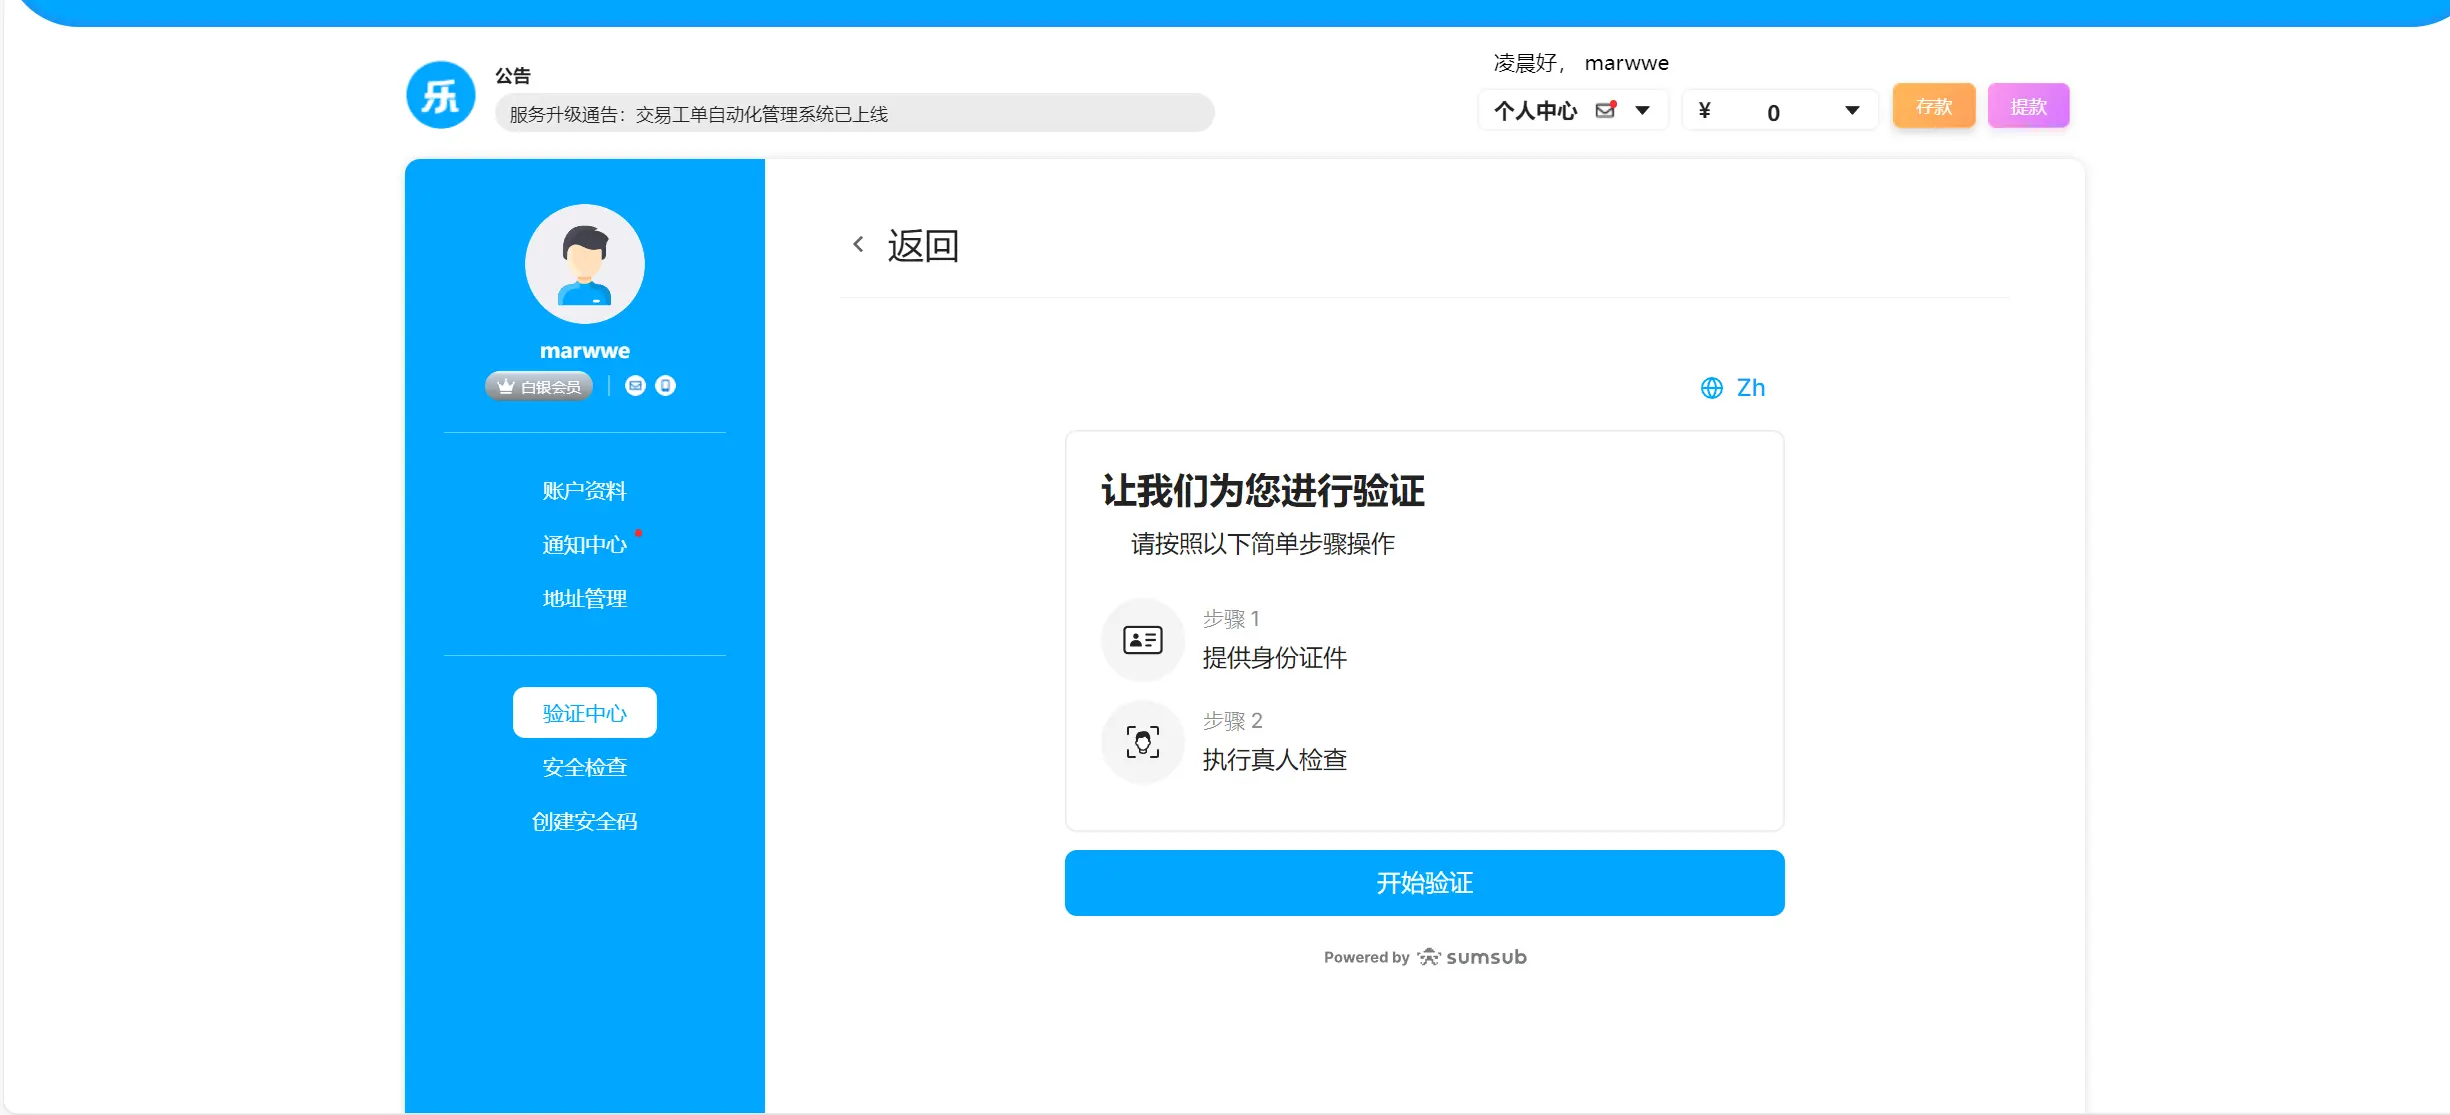
Task: Toggle the 通知中心 unread indicator entry
Action: [585, 543]
